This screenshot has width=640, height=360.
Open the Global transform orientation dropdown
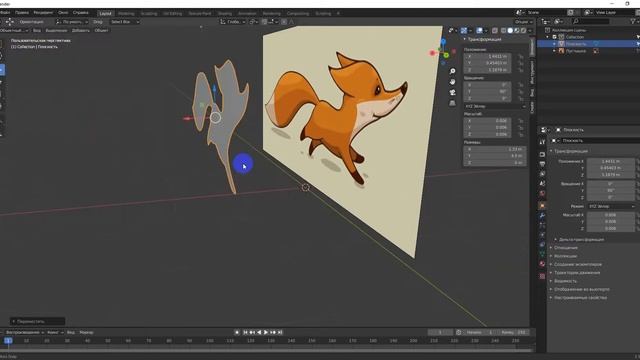pyautogui.click(x=233, y=22)
